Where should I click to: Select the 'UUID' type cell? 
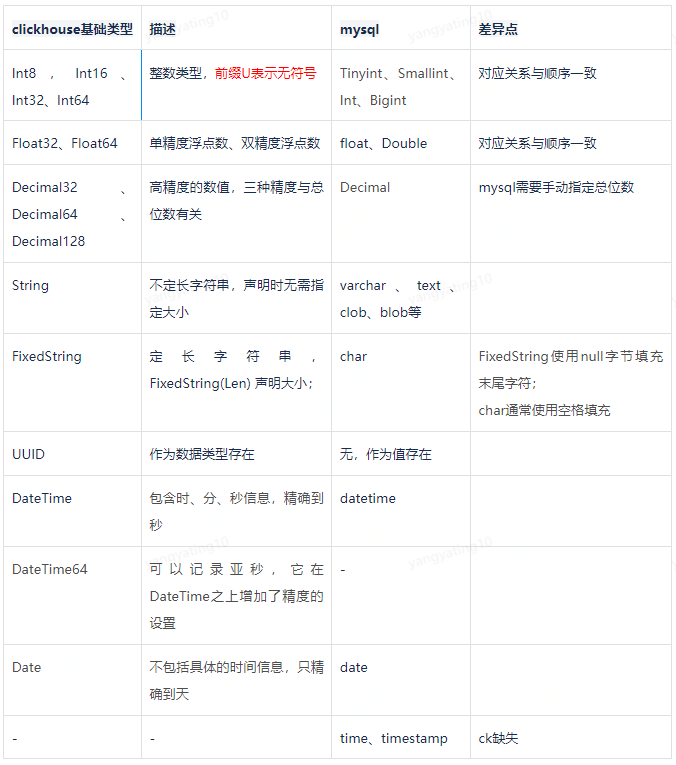(72, 454)
